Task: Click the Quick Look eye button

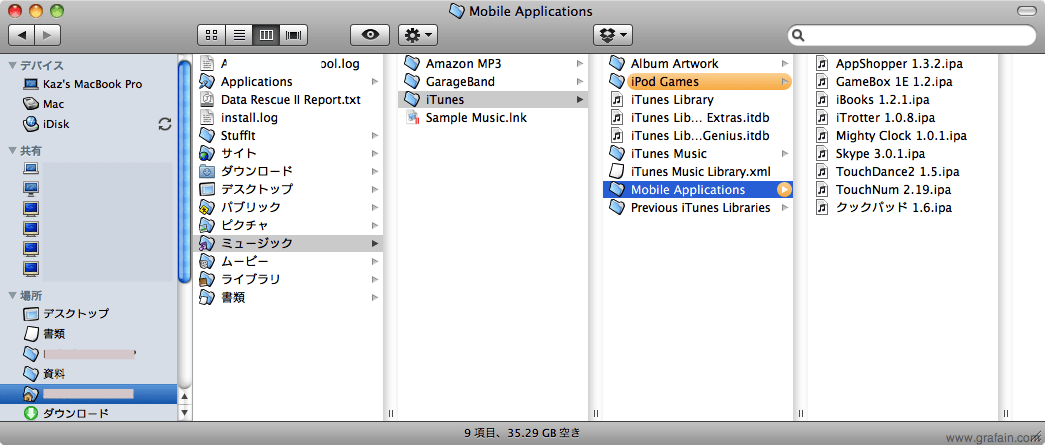Action: click(x=370, y=35)
